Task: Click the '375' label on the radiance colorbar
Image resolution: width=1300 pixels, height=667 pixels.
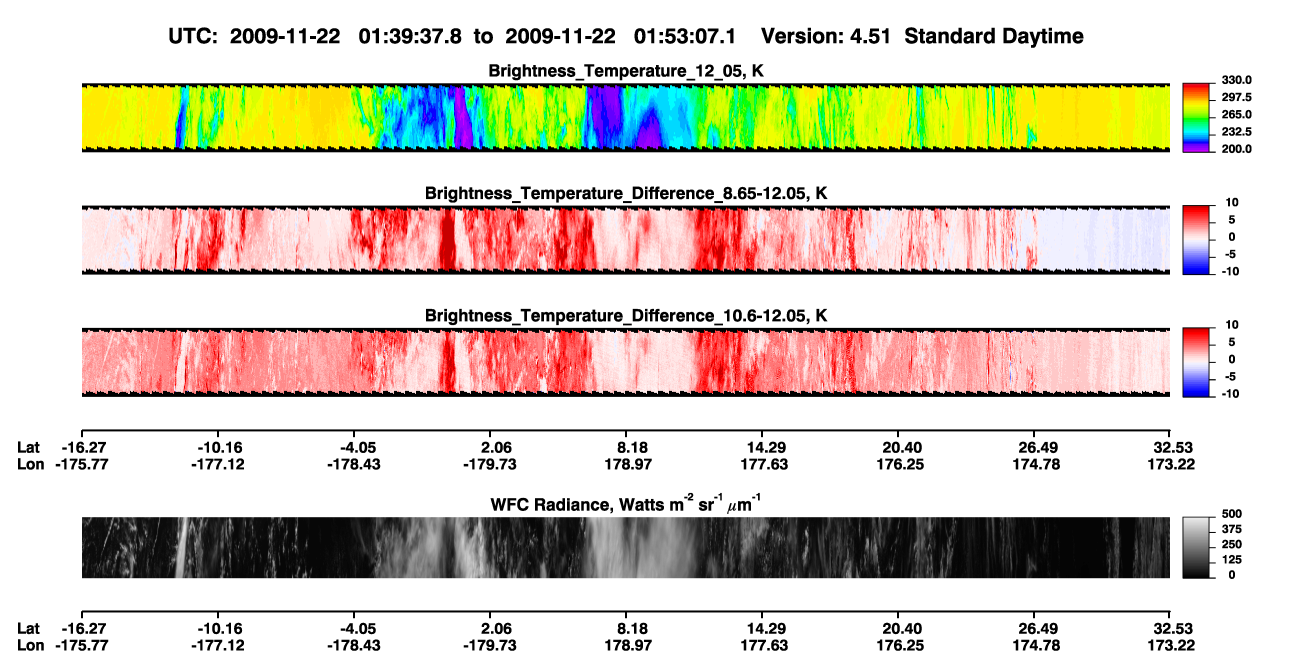Action: click(x=1231, y=531)
